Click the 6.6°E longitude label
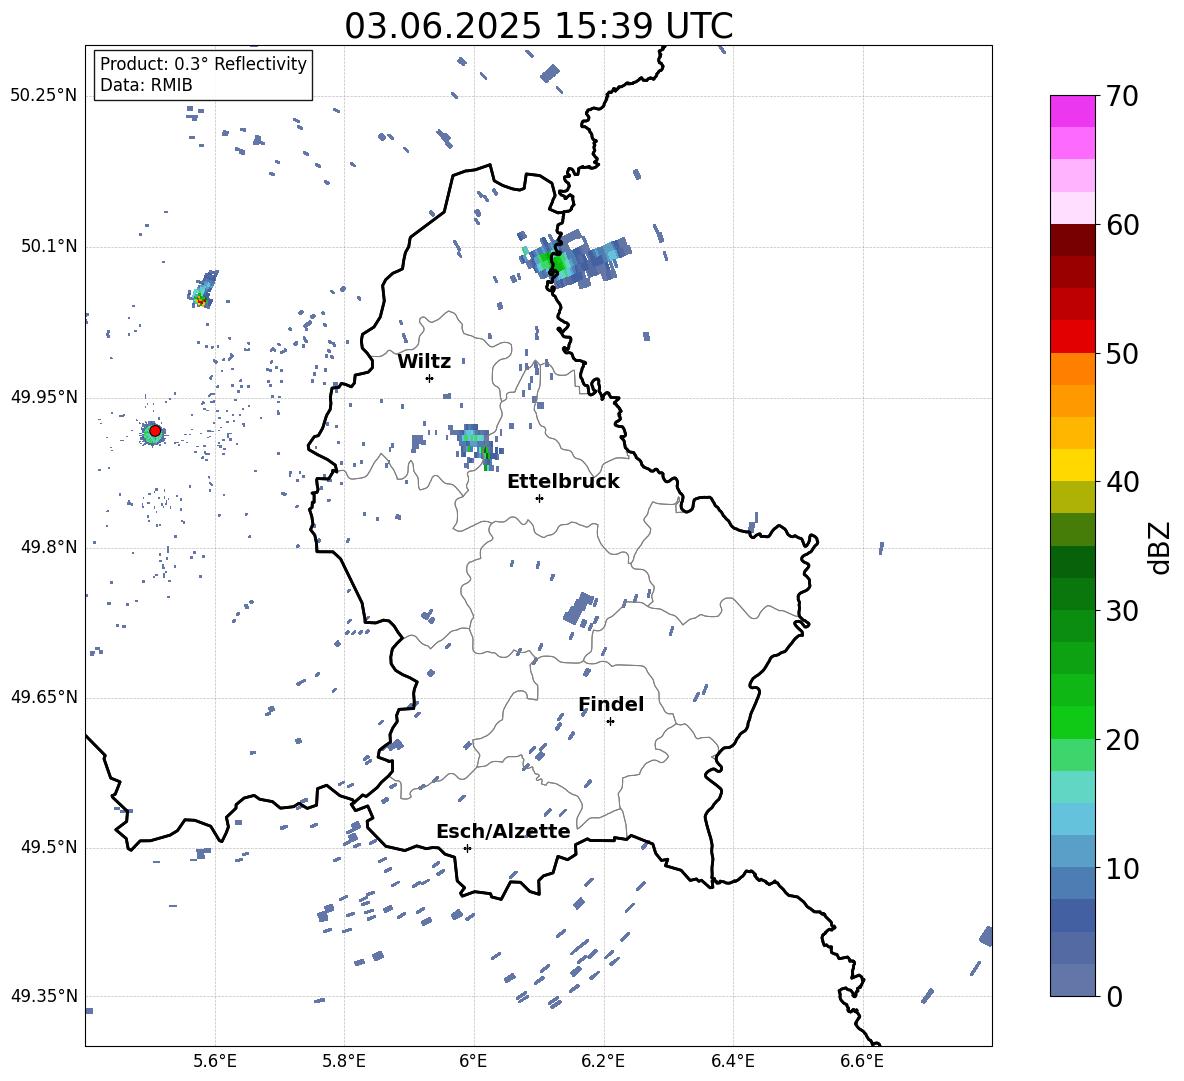The width and height of the screenshot is (1184, 1081). 862,1061
